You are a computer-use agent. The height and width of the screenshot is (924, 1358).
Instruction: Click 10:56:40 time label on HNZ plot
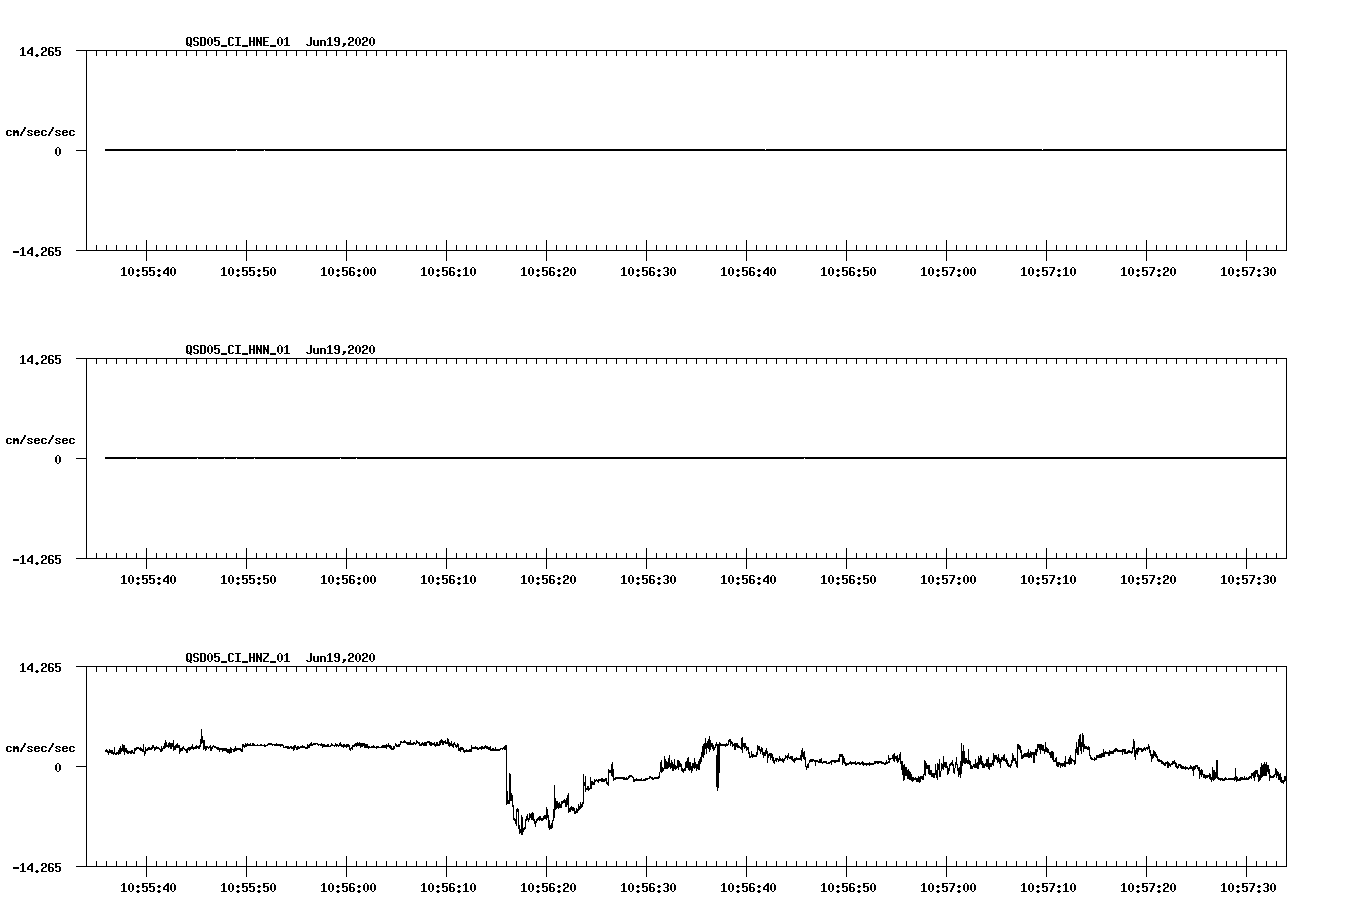(748, 887)
